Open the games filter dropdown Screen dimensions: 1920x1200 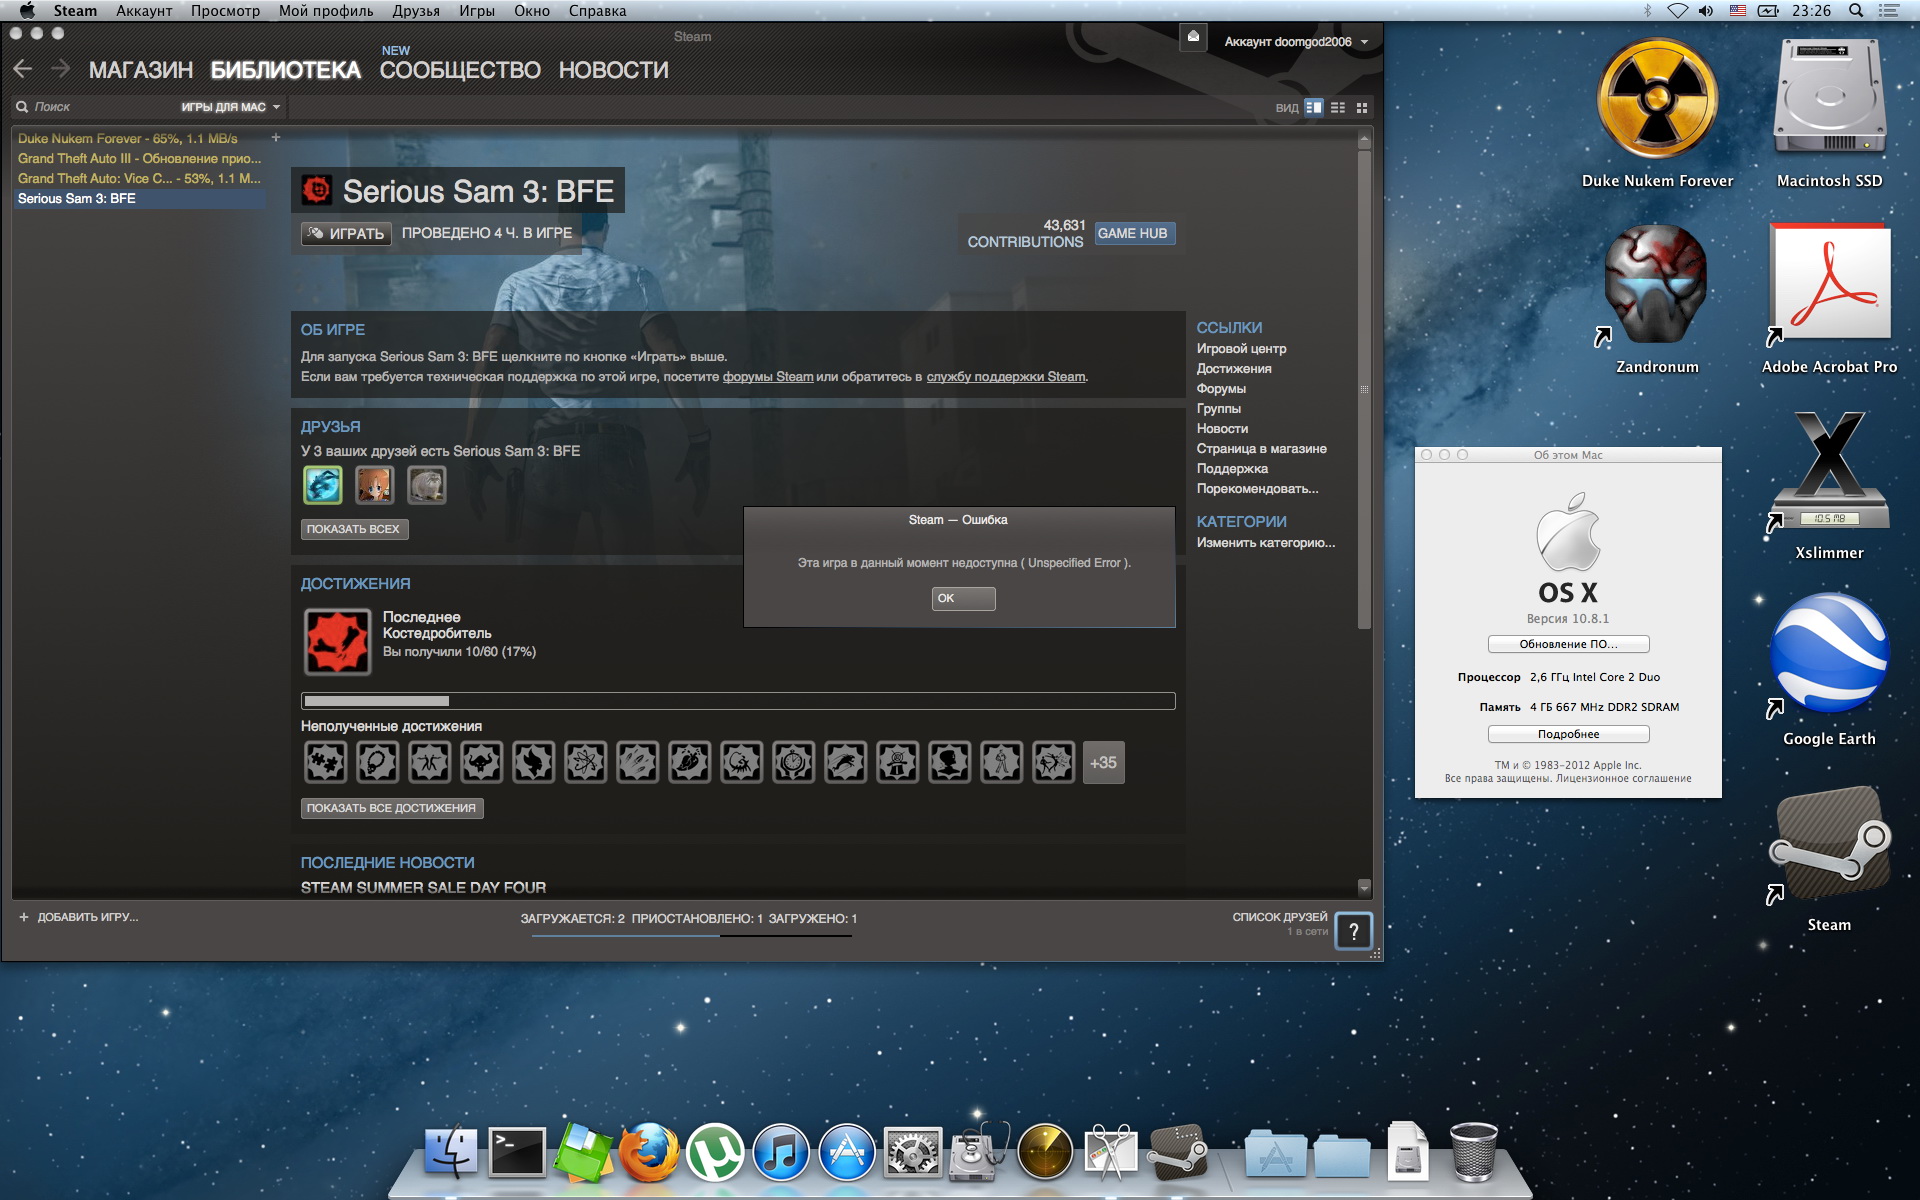pyautogui.click(x=230, y=107)
